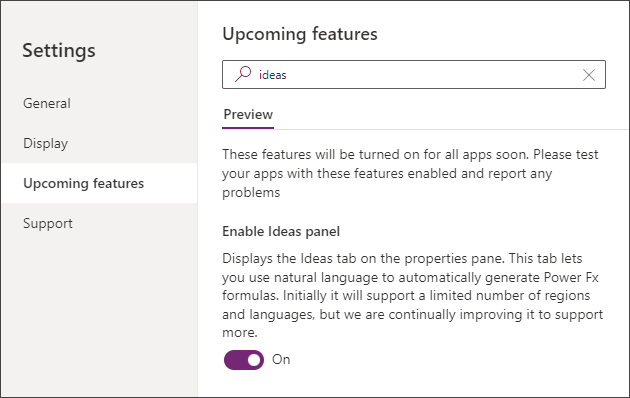The width and height of the screenshot is (630, 398).
Task: Select Upcoming features in the sidebar
Action: tap(99, 183)
